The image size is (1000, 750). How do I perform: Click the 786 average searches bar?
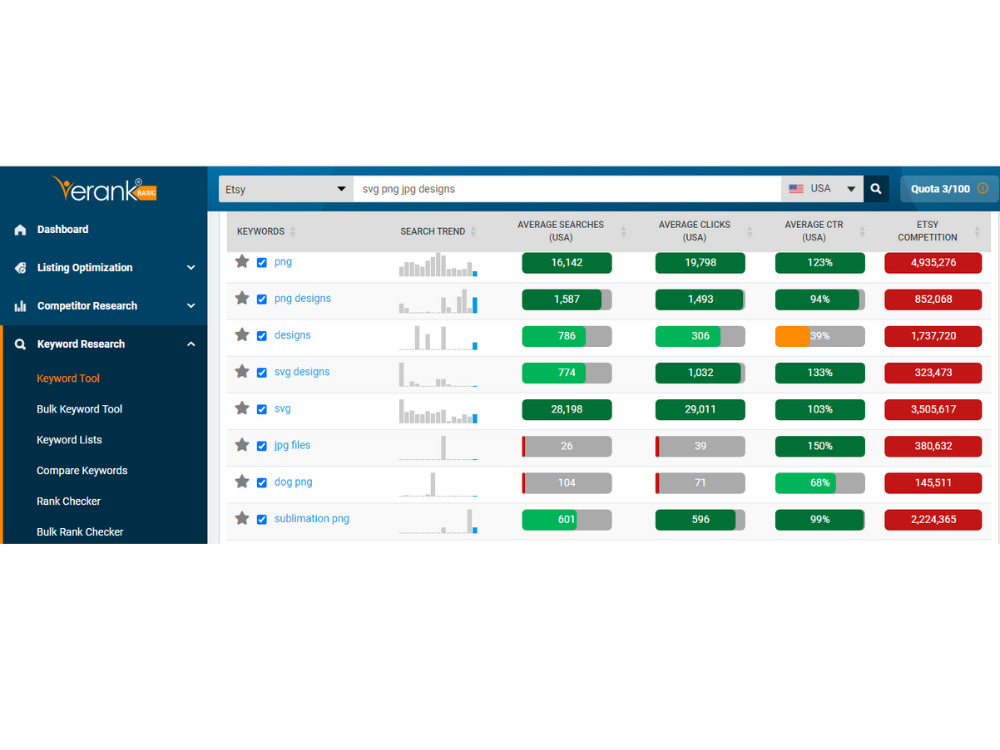(x=566, y=336)
